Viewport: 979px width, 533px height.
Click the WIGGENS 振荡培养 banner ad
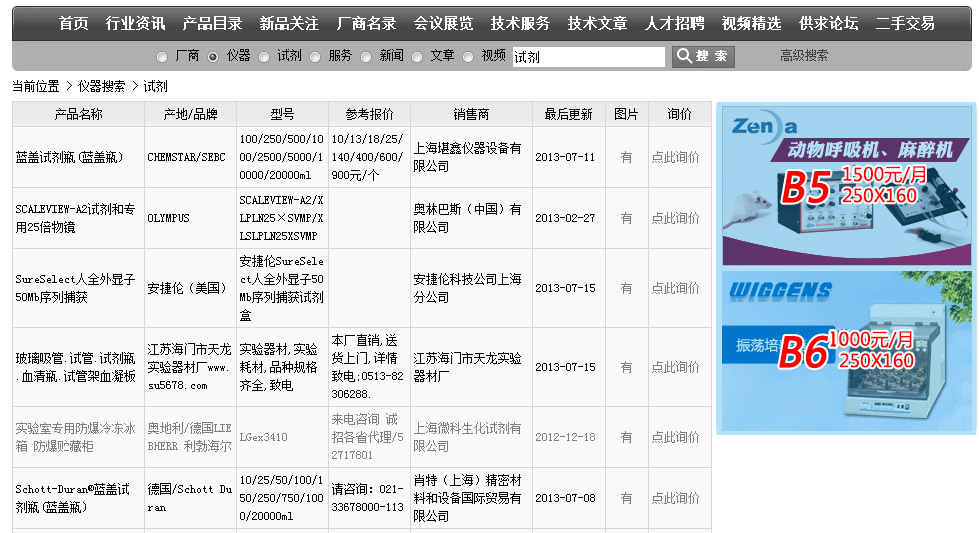tap(847, 350)
